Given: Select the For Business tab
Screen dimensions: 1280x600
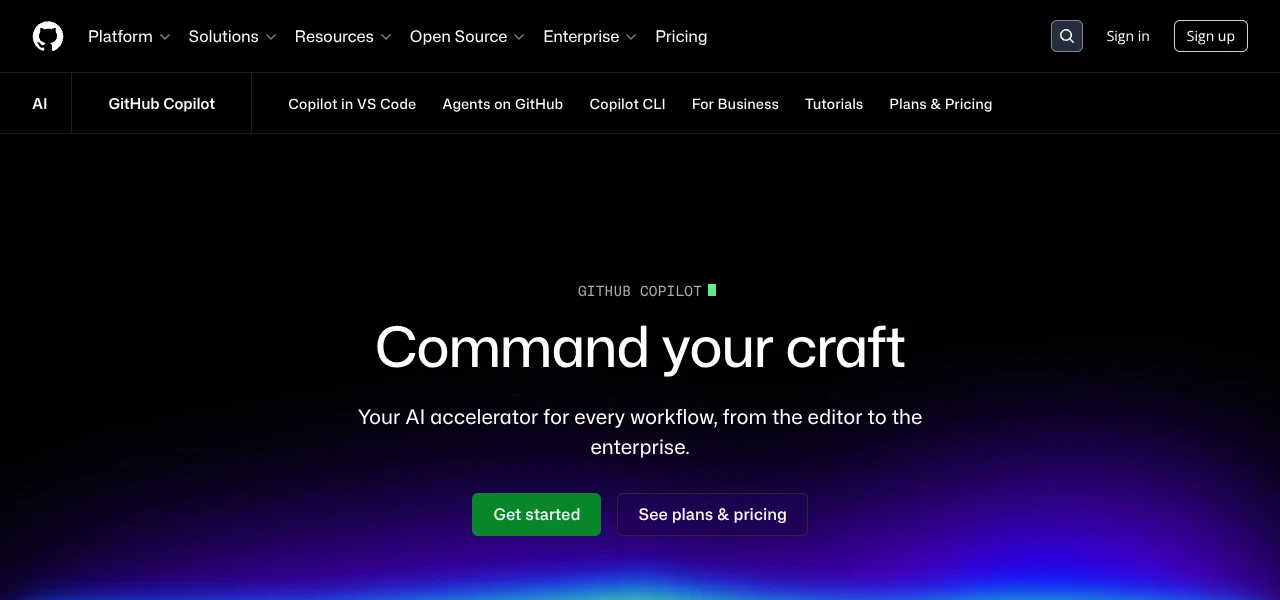Looking at the screenshot, I should pos(735,104).
